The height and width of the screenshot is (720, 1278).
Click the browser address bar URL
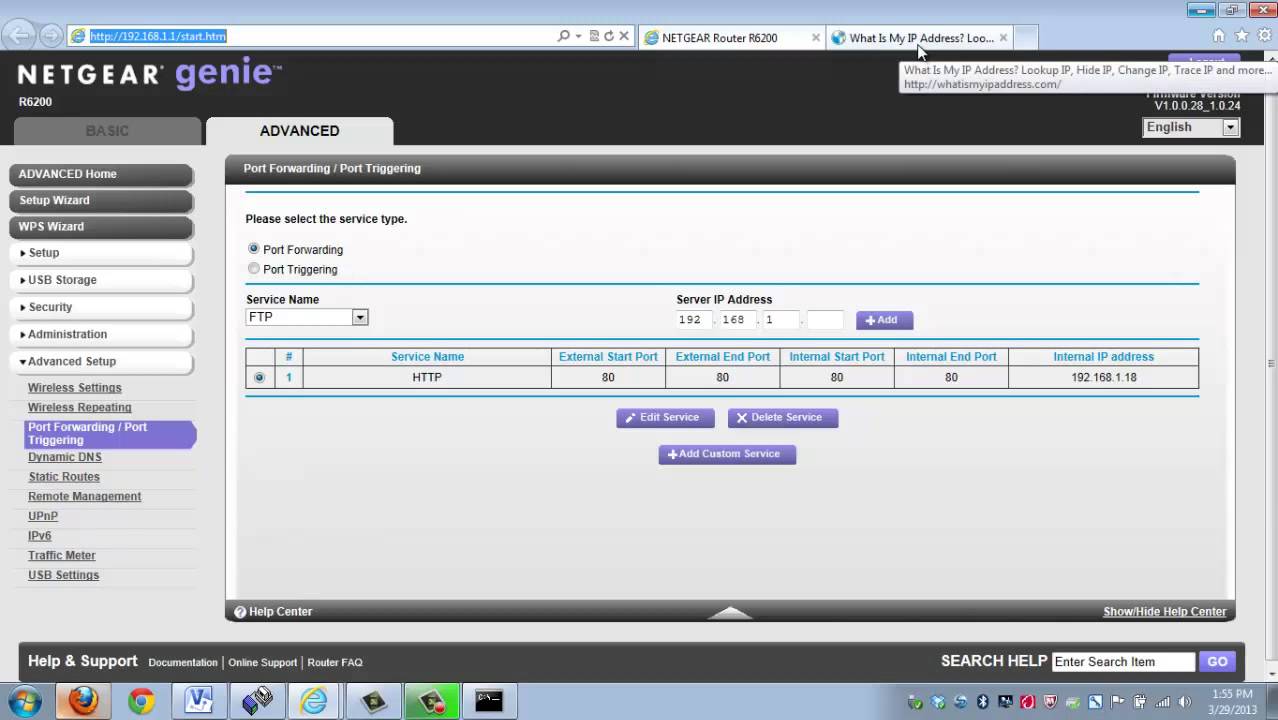tap(158, 36)
